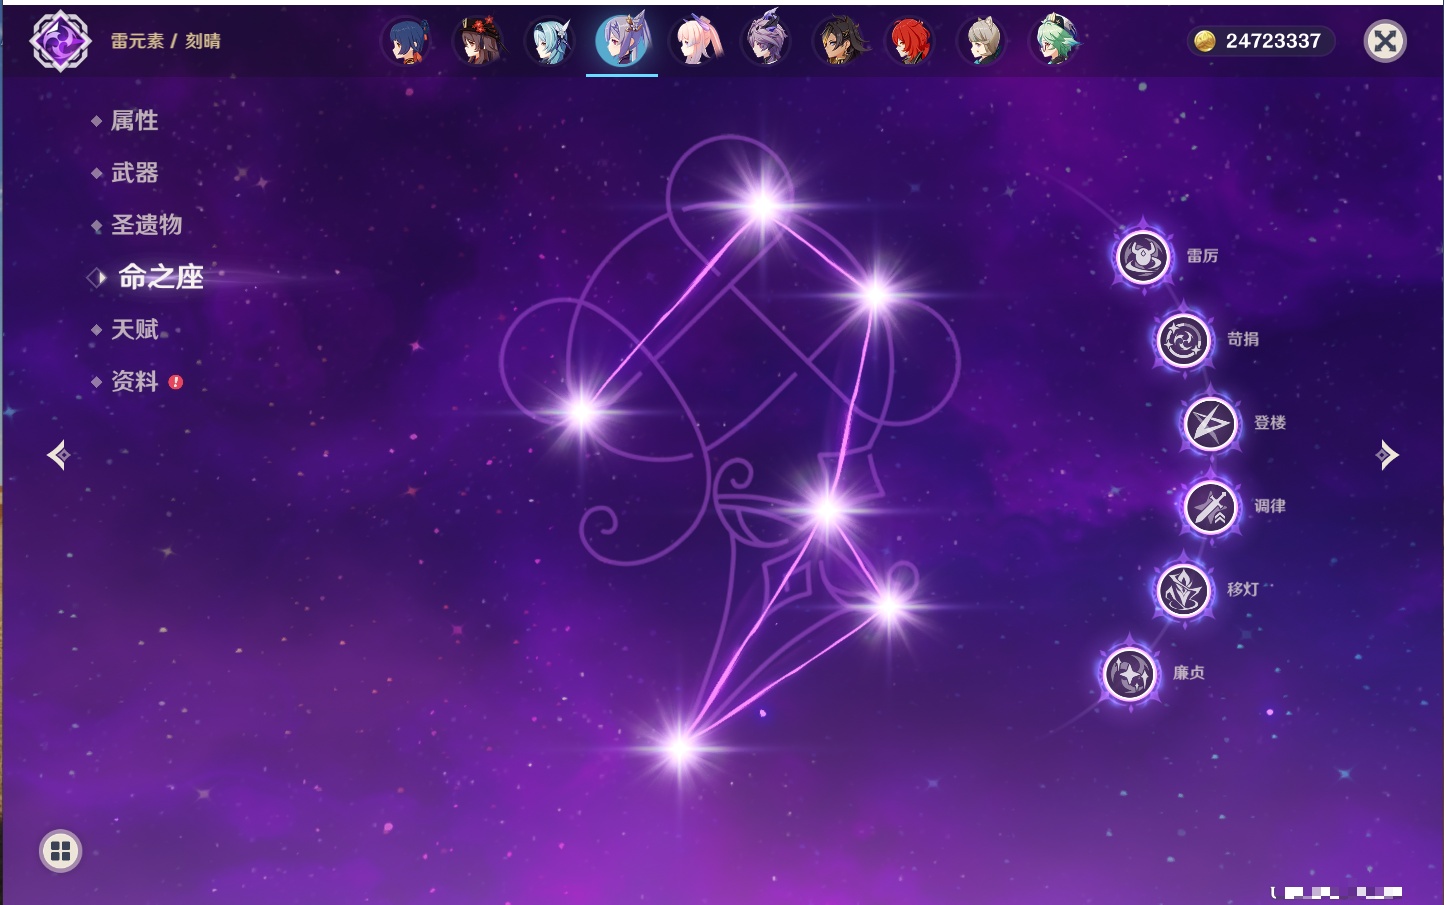Open 资料 profile with red alert
This screenshot has height=905, width=1444.
[x=134, y=381]
